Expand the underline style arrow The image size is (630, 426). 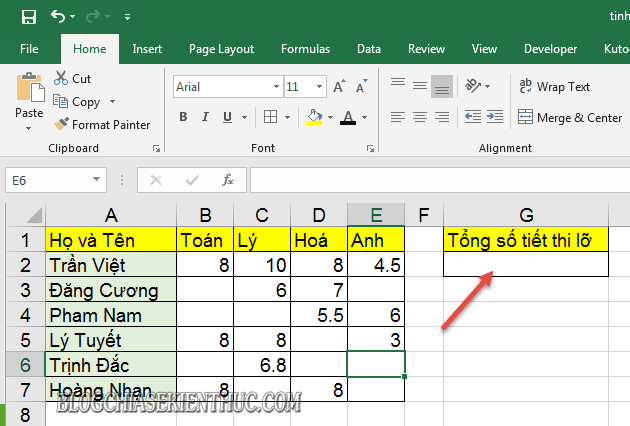tap(244, 117)
